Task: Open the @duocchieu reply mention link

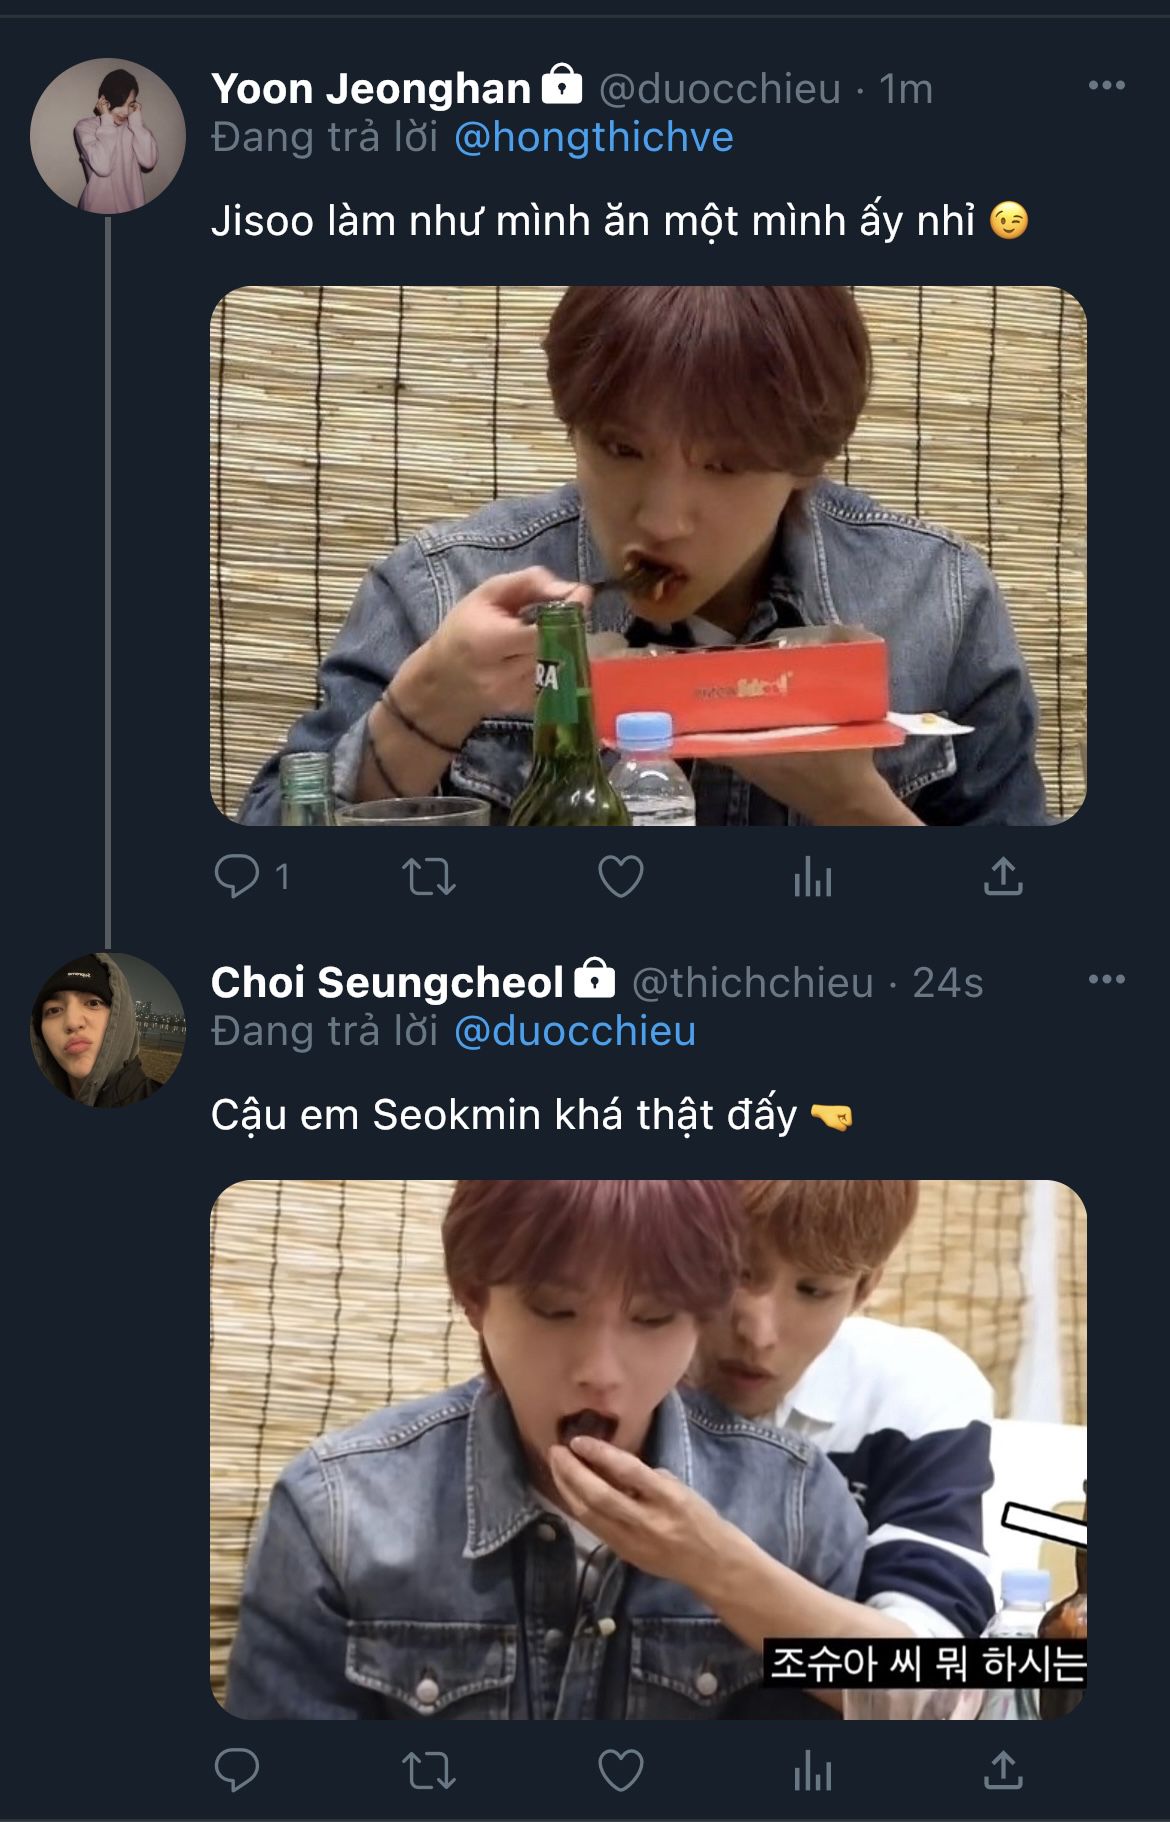Action: point(575,1031)
